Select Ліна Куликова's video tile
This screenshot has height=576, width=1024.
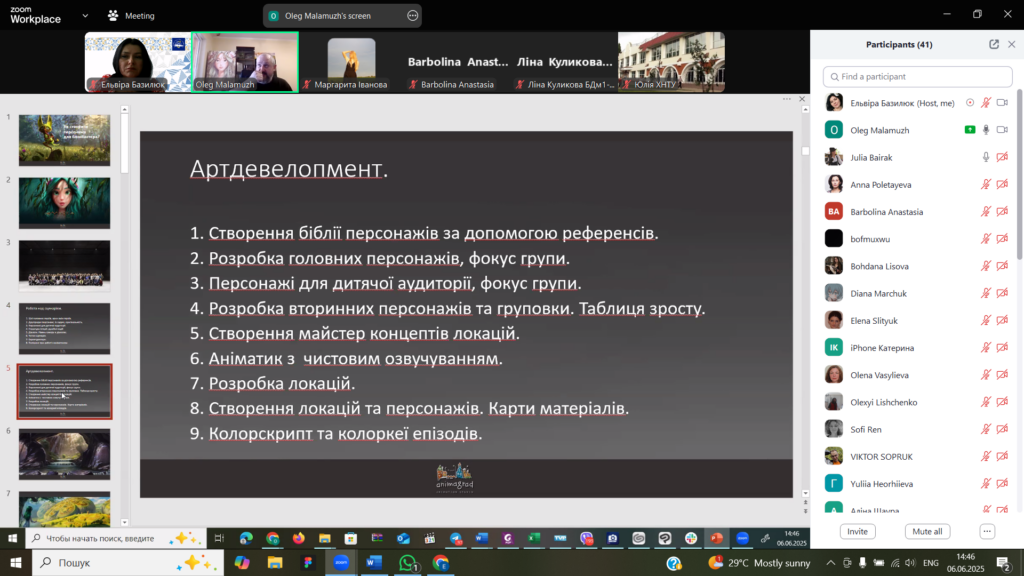[564, 62]
